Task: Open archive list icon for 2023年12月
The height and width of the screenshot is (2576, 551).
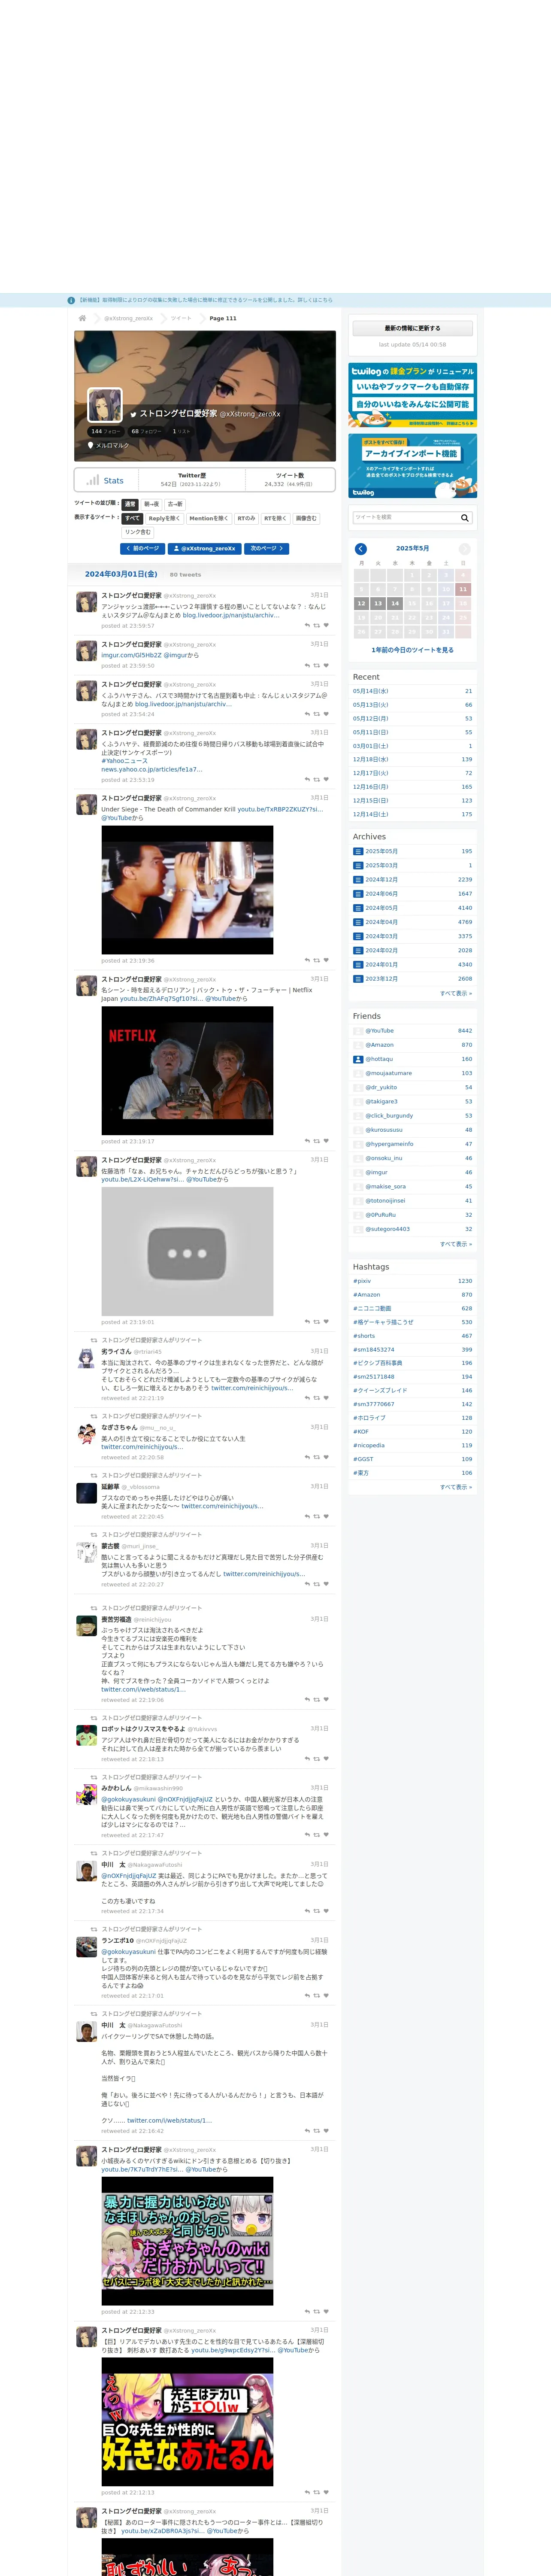Action: 358,979
